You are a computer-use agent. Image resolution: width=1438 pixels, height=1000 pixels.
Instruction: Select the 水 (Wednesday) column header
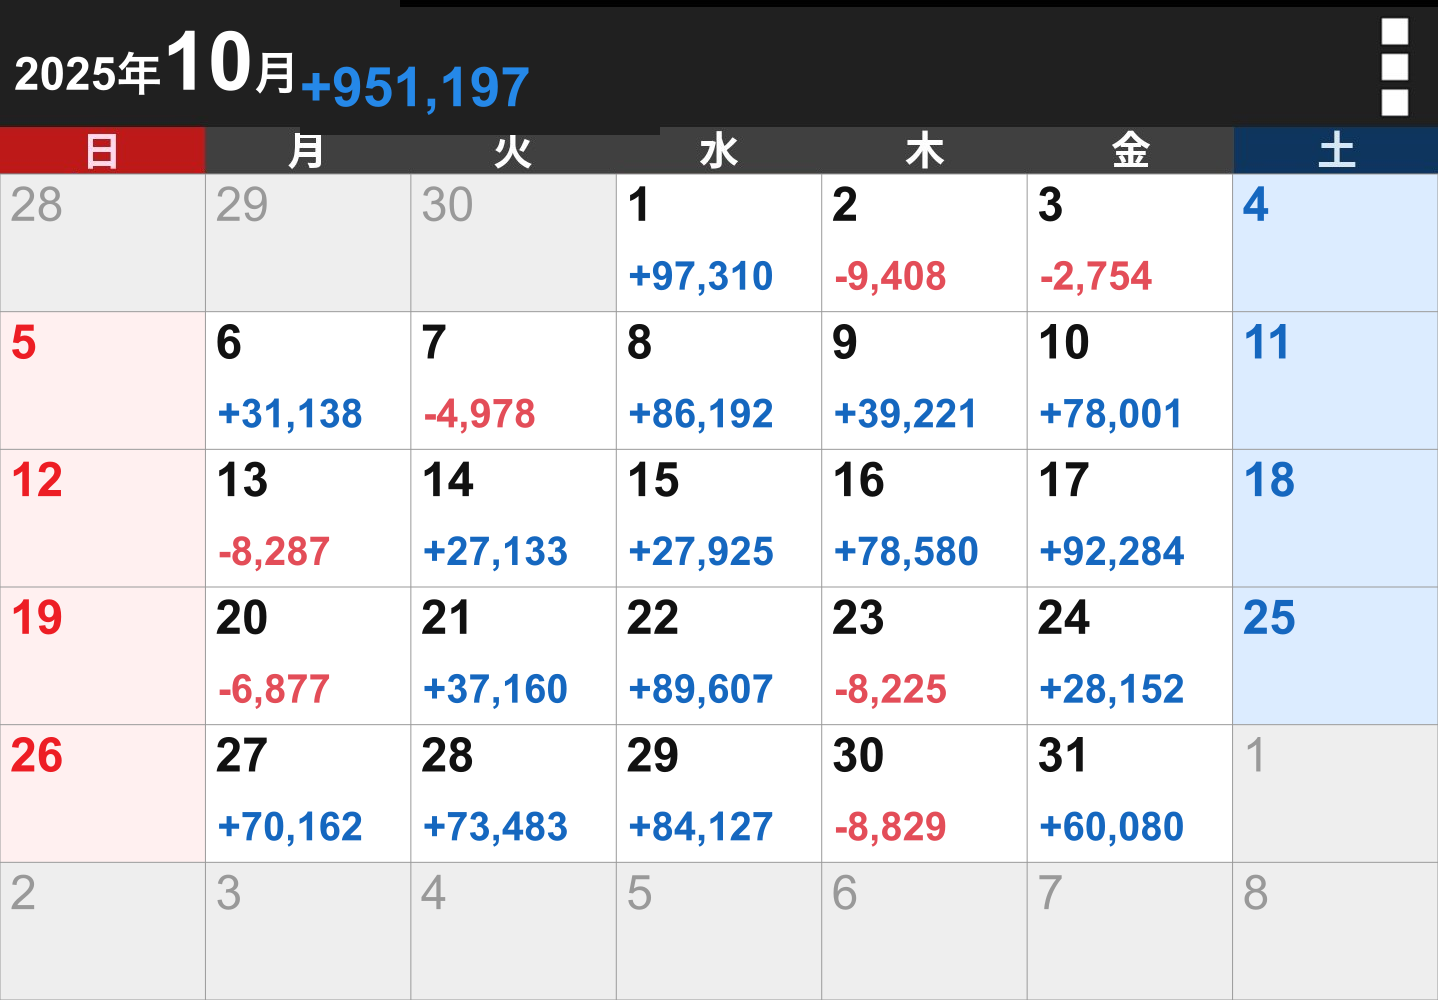coord(719,151)
